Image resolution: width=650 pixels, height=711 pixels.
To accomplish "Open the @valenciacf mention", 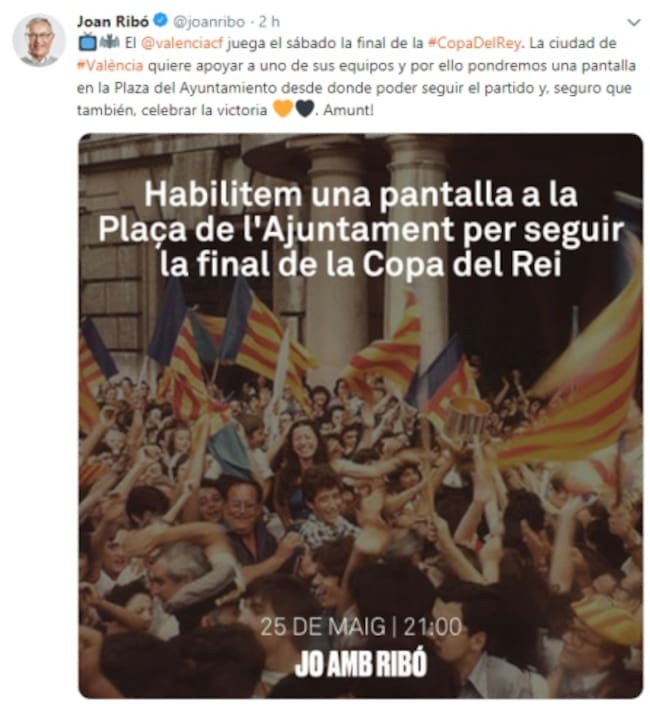I will 182,43.
